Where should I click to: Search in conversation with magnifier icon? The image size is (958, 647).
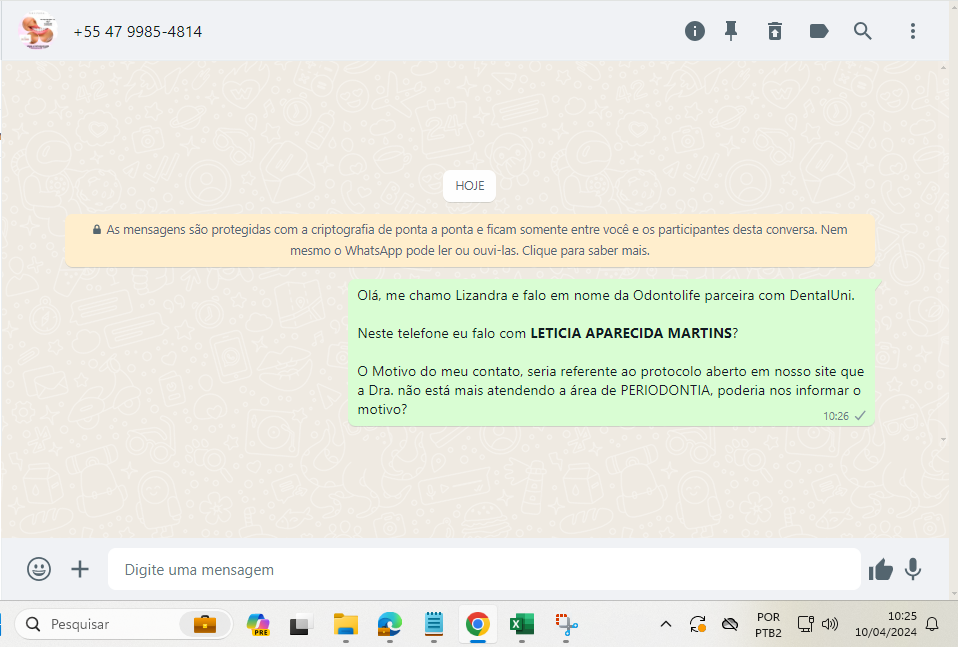863,31
